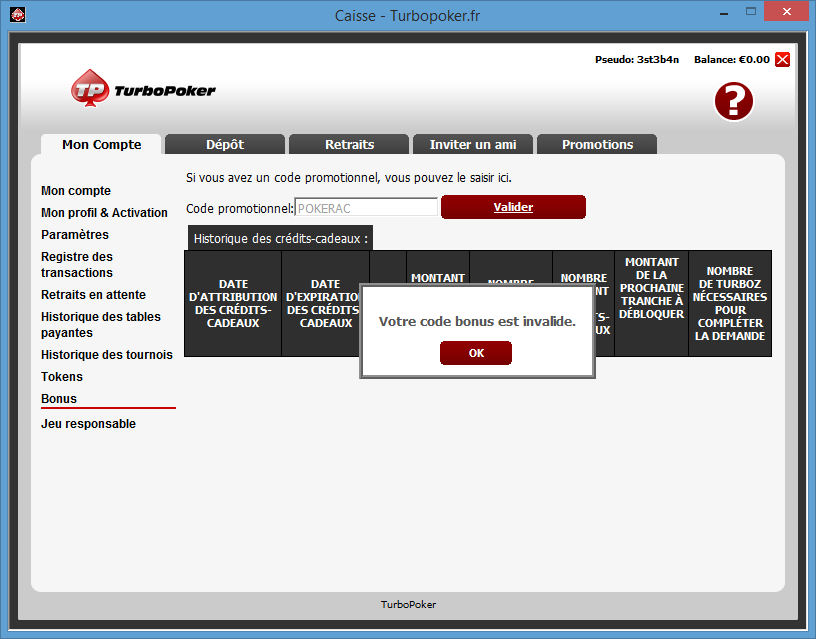
Task: Open the Promotions tab
Action: click(x=597, y=144)
